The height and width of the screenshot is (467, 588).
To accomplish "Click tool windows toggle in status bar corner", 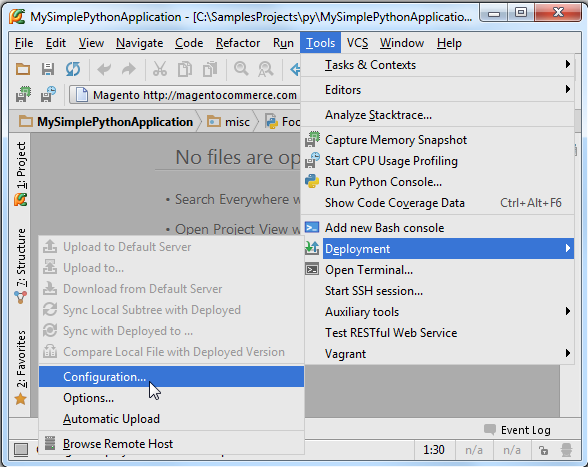I will pyautogui.click(x=21, y=449).
